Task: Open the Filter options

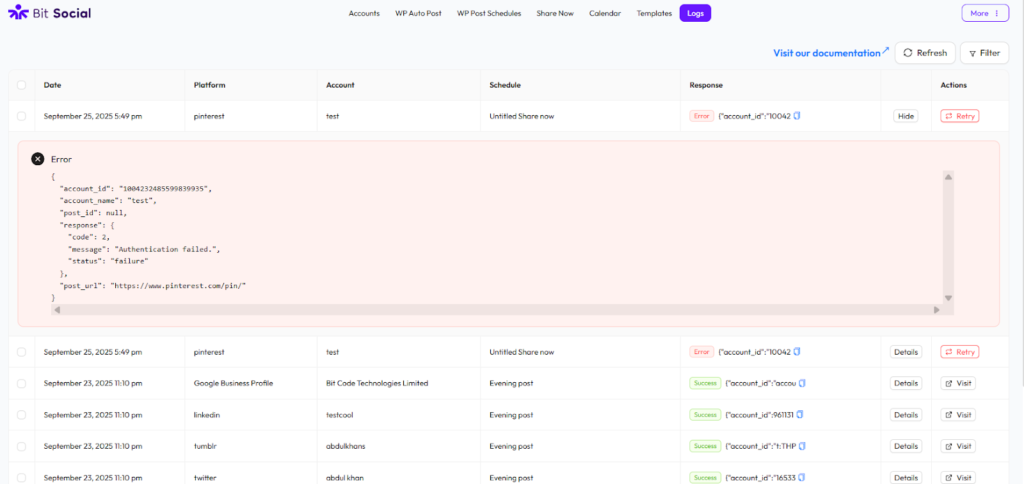Action: [984, 53]
